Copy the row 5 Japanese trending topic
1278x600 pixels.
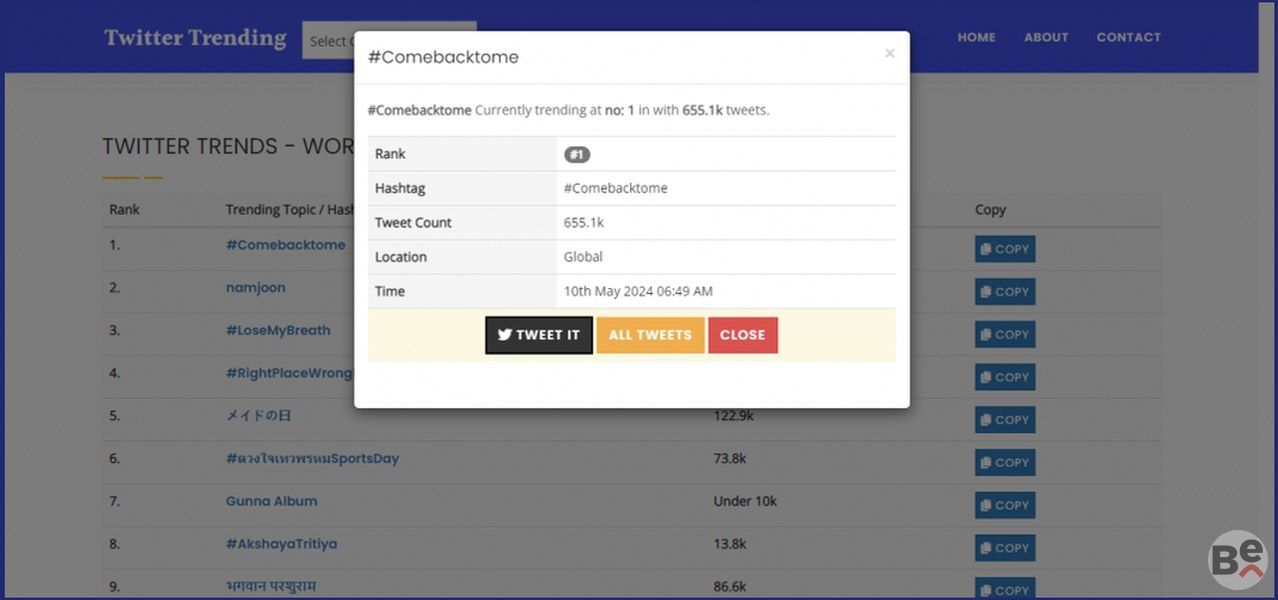(1004, 420)
